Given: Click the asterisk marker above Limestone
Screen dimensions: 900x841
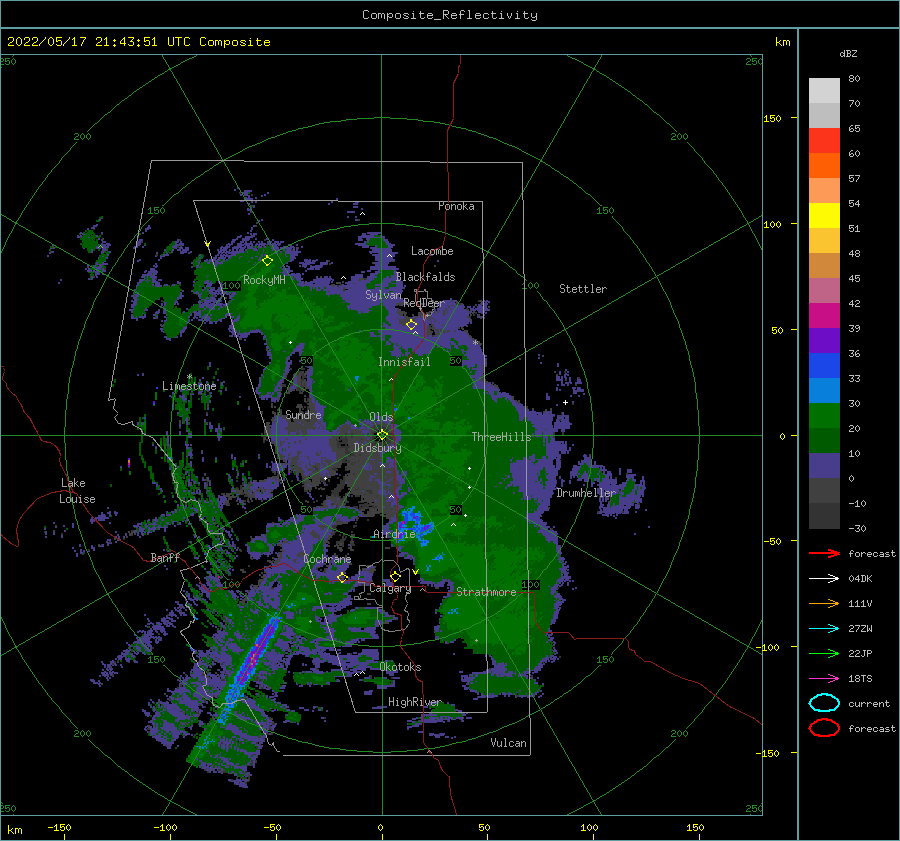Looking at the screenshot, I should [x=189, y=377].
